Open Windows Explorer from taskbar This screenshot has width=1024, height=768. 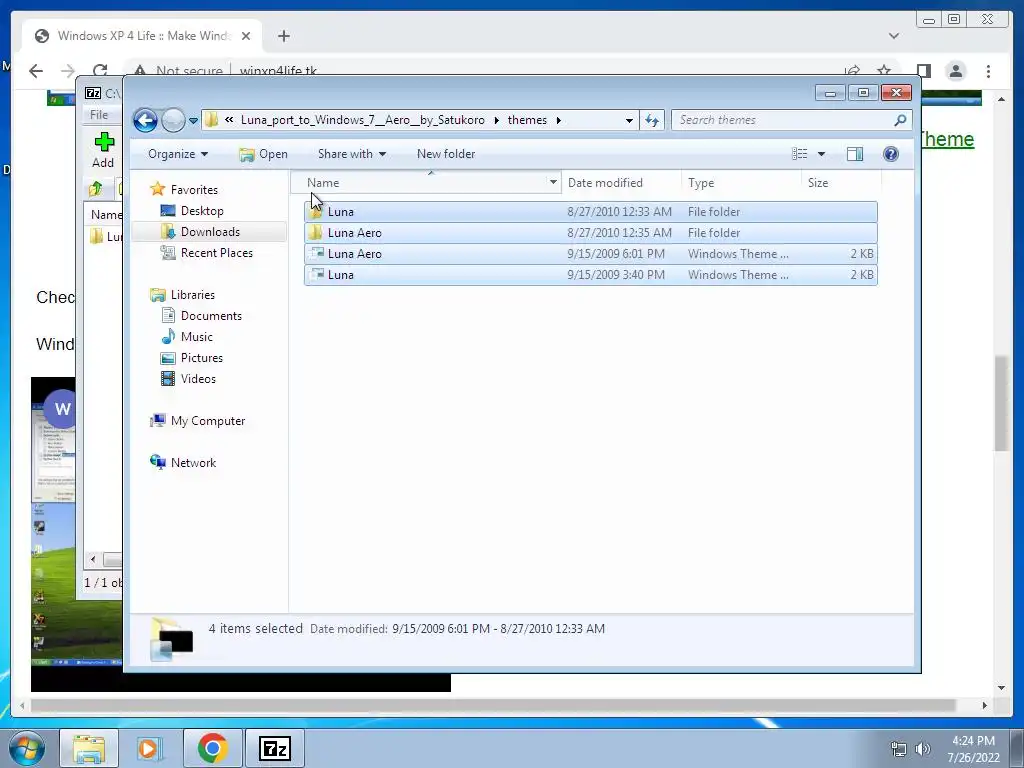(x=89, y=748)
